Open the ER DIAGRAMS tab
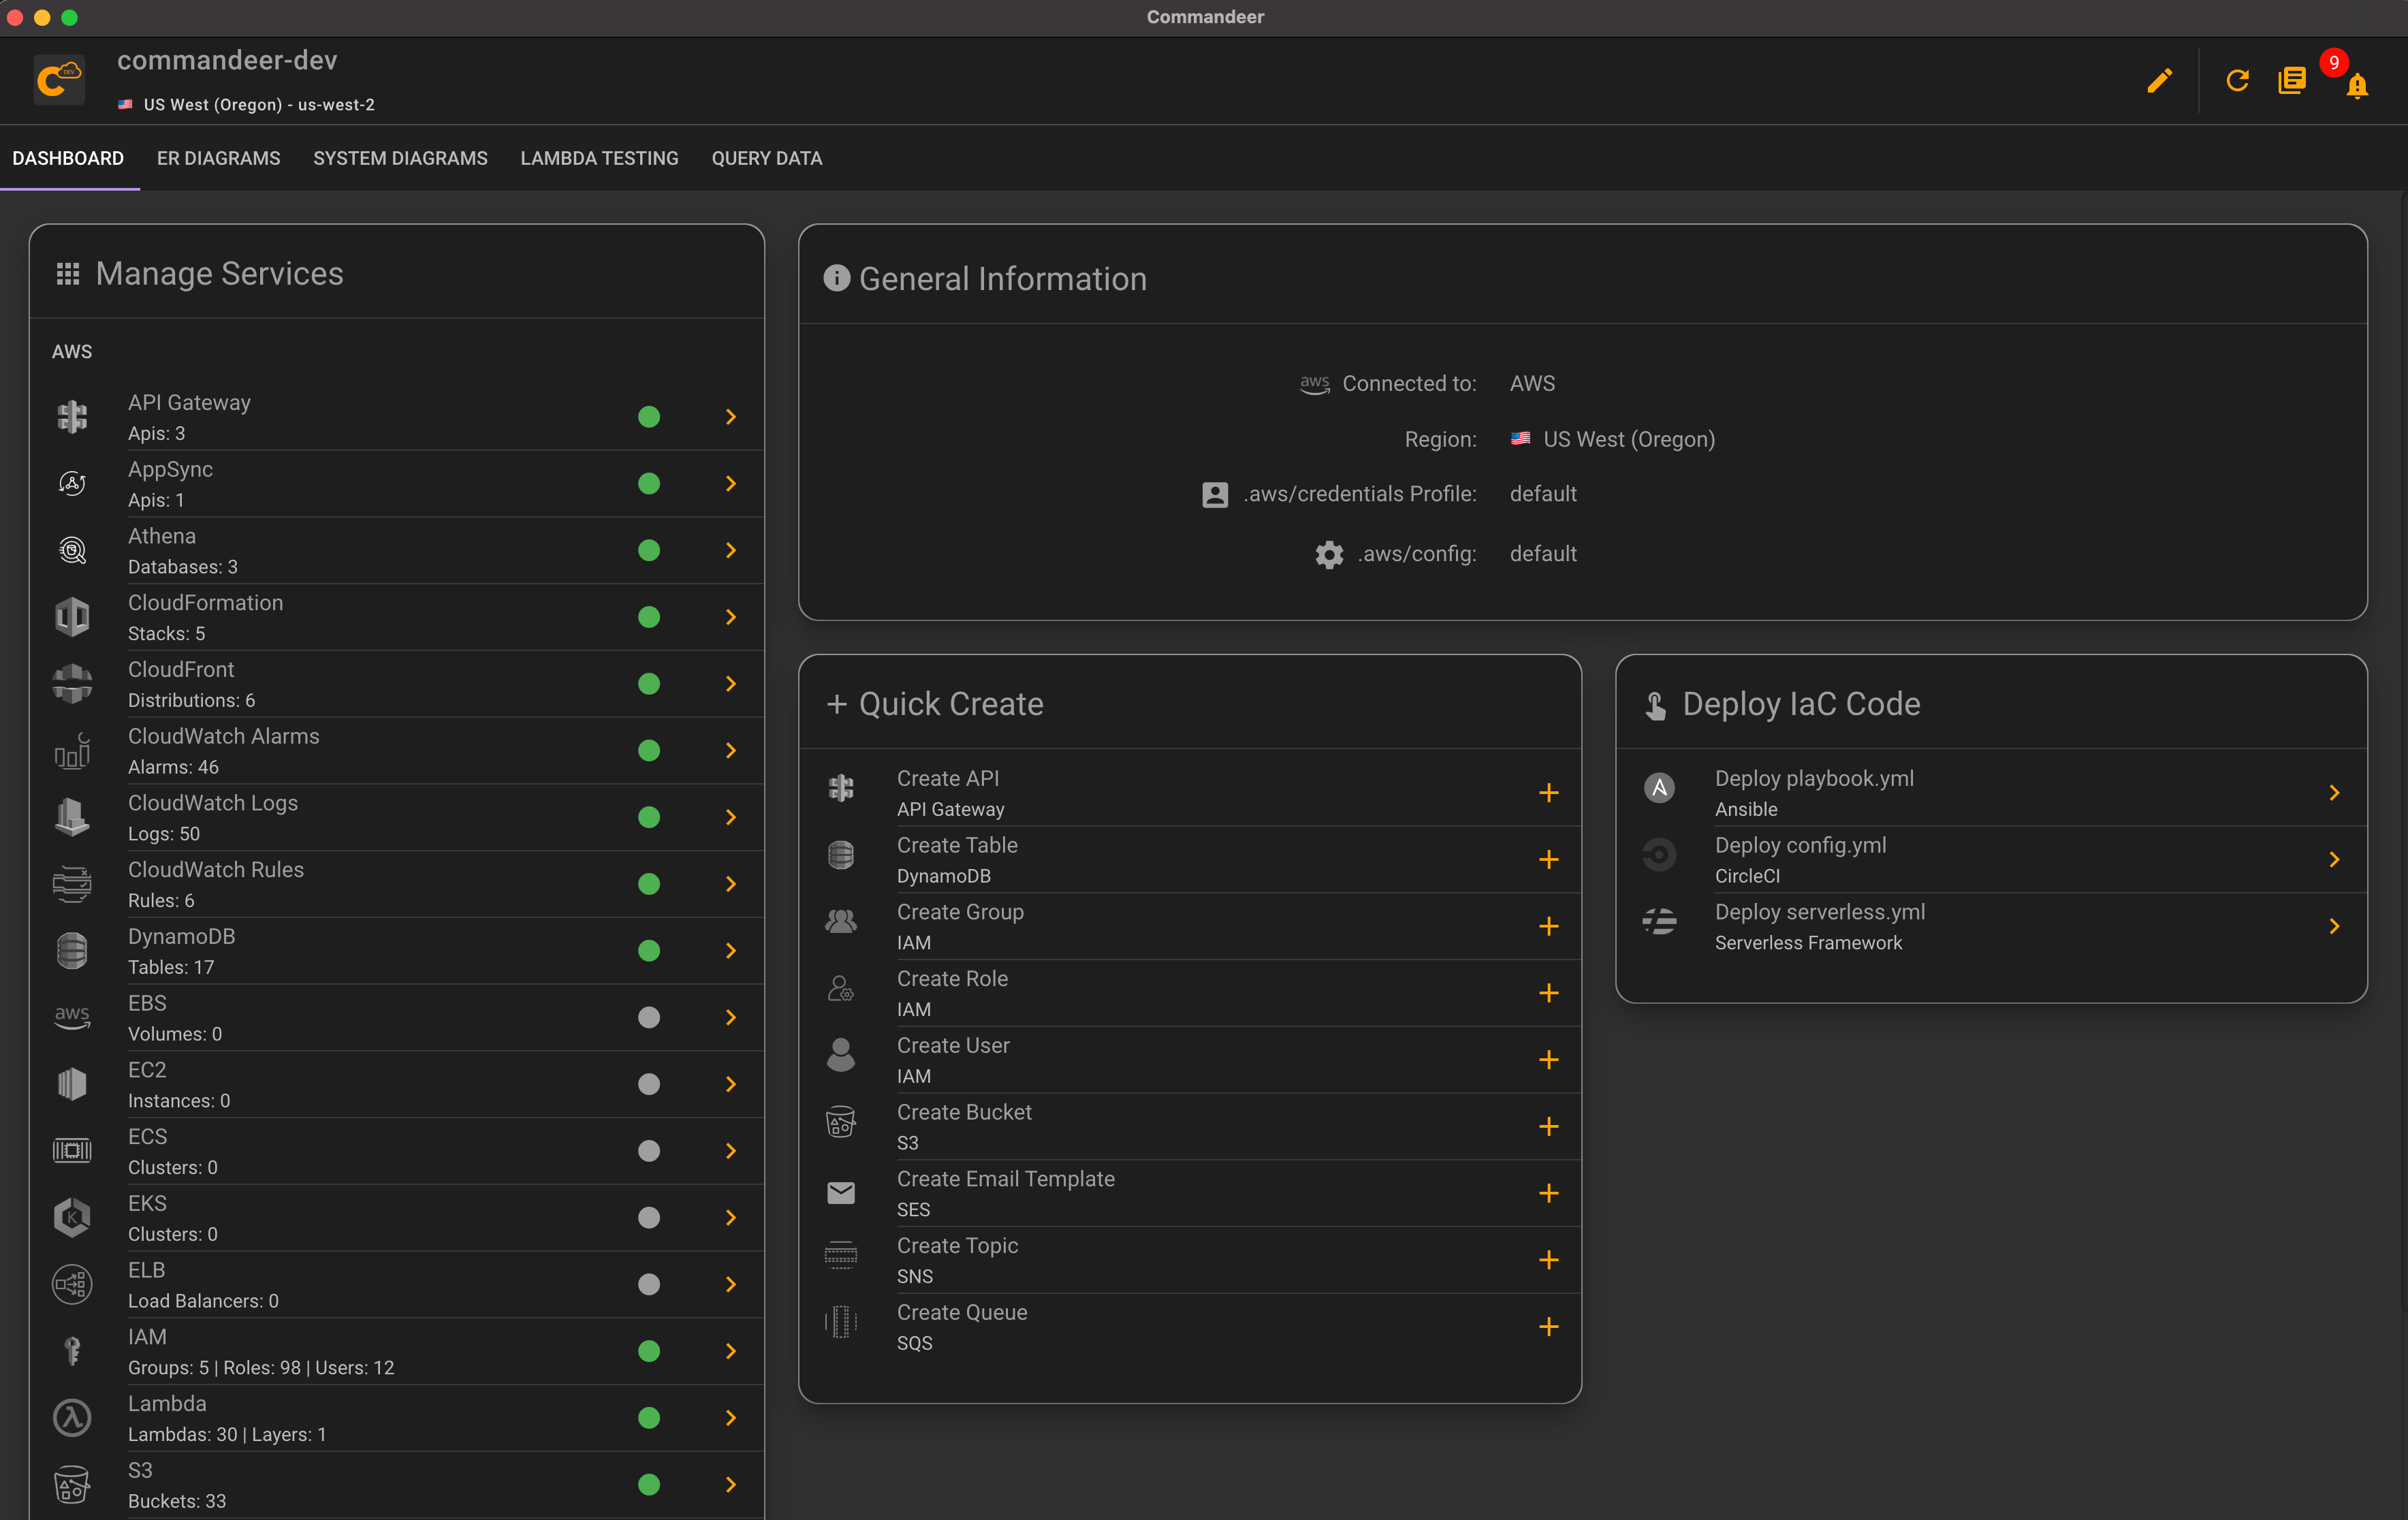The height and width of the screenshot is (1520, 2408). click(x=217, y=157)
